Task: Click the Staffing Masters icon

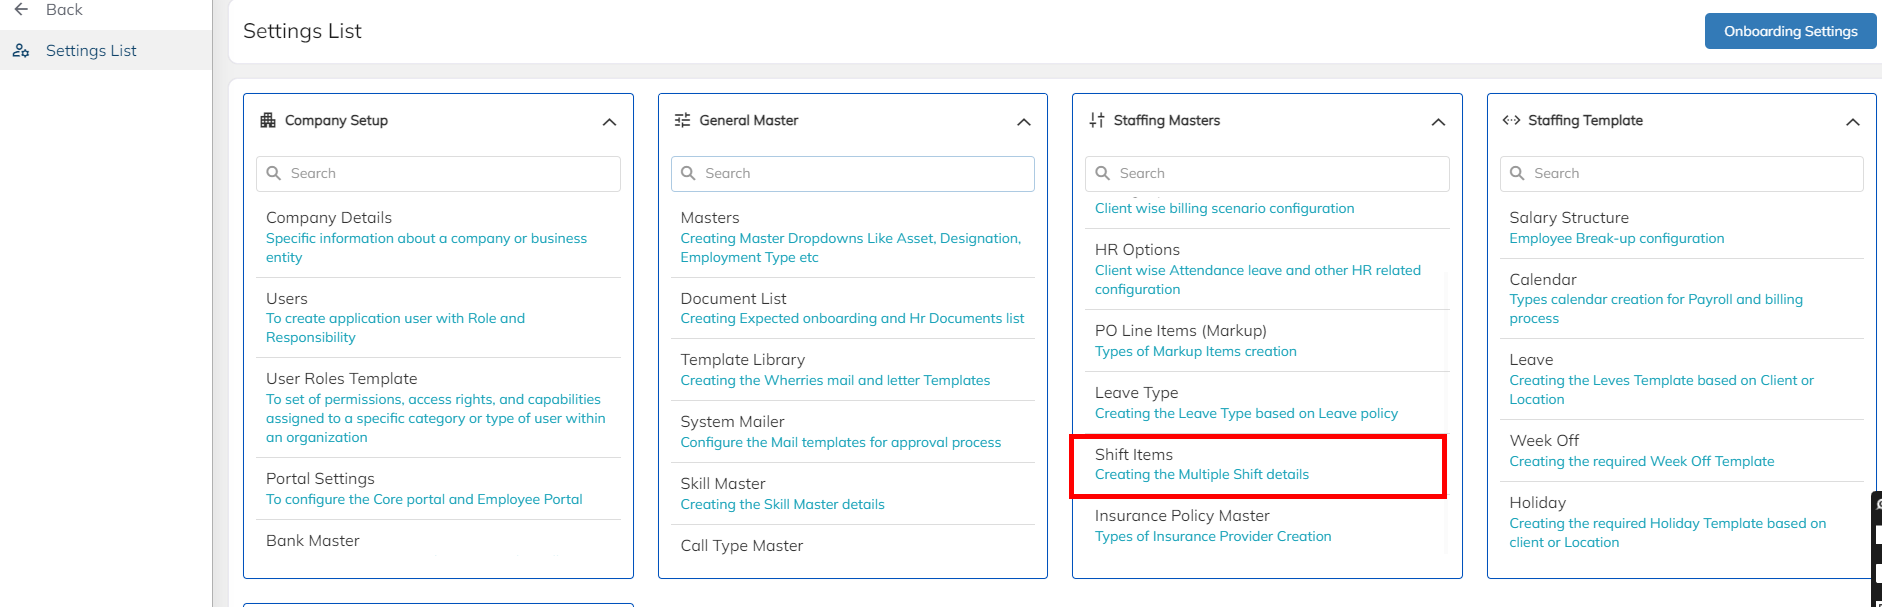Action: pos(1097,120)
